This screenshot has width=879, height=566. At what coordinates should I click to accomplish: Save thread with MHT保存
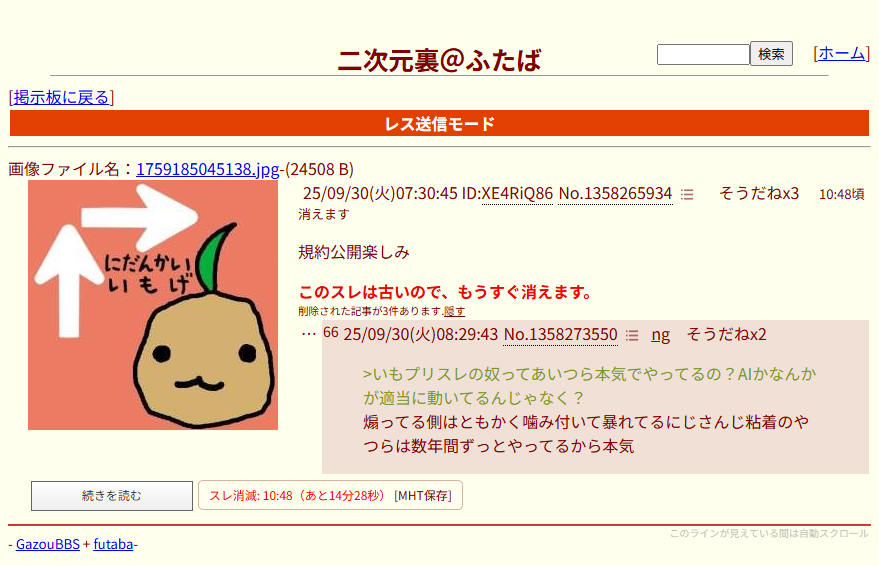pos(423,495)
